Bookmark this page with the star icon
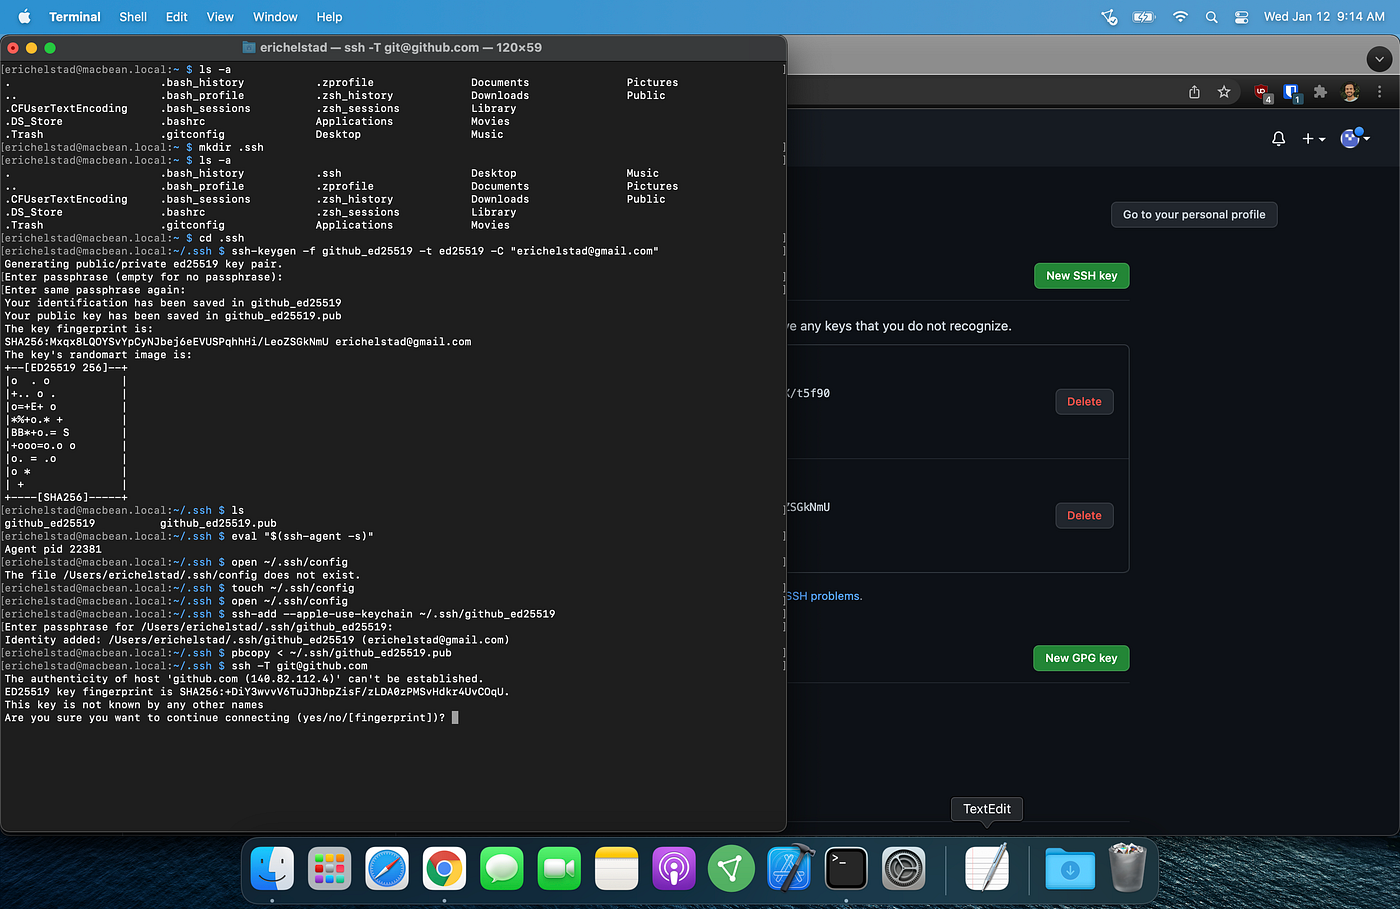This screenshot has width=1400, height=909. [x=1224, y=92]
